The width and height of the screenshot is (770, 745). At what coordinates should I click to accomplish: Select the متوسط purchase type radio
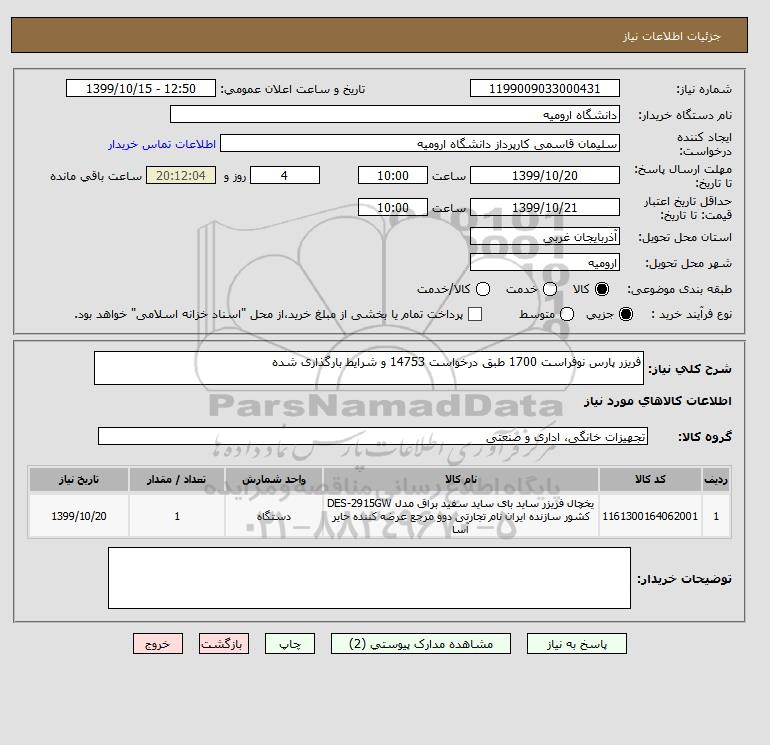click(567, 314)
